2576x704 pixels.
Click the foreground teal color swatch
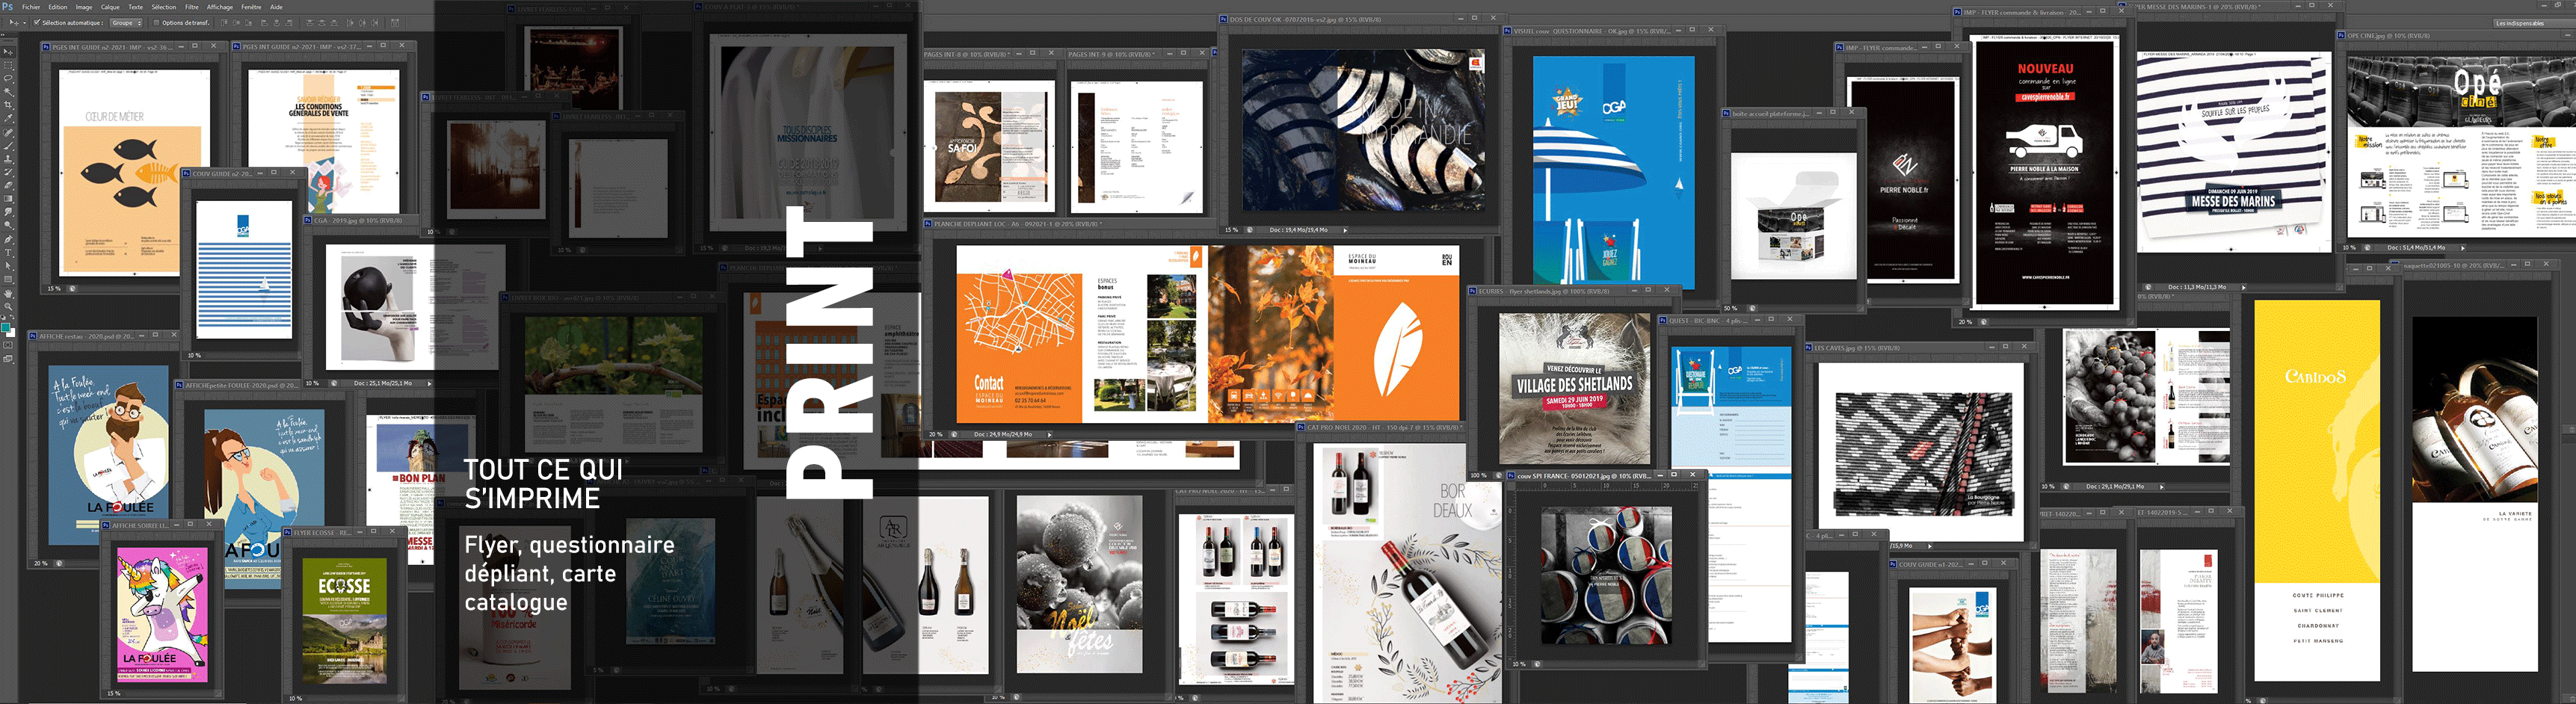[5, 328]
